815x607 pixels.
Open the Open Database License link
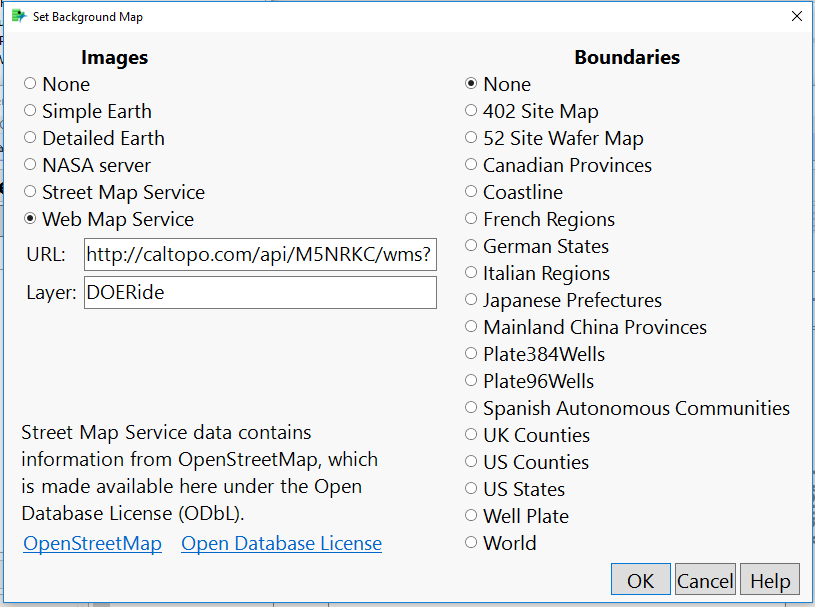pos(281,544)
